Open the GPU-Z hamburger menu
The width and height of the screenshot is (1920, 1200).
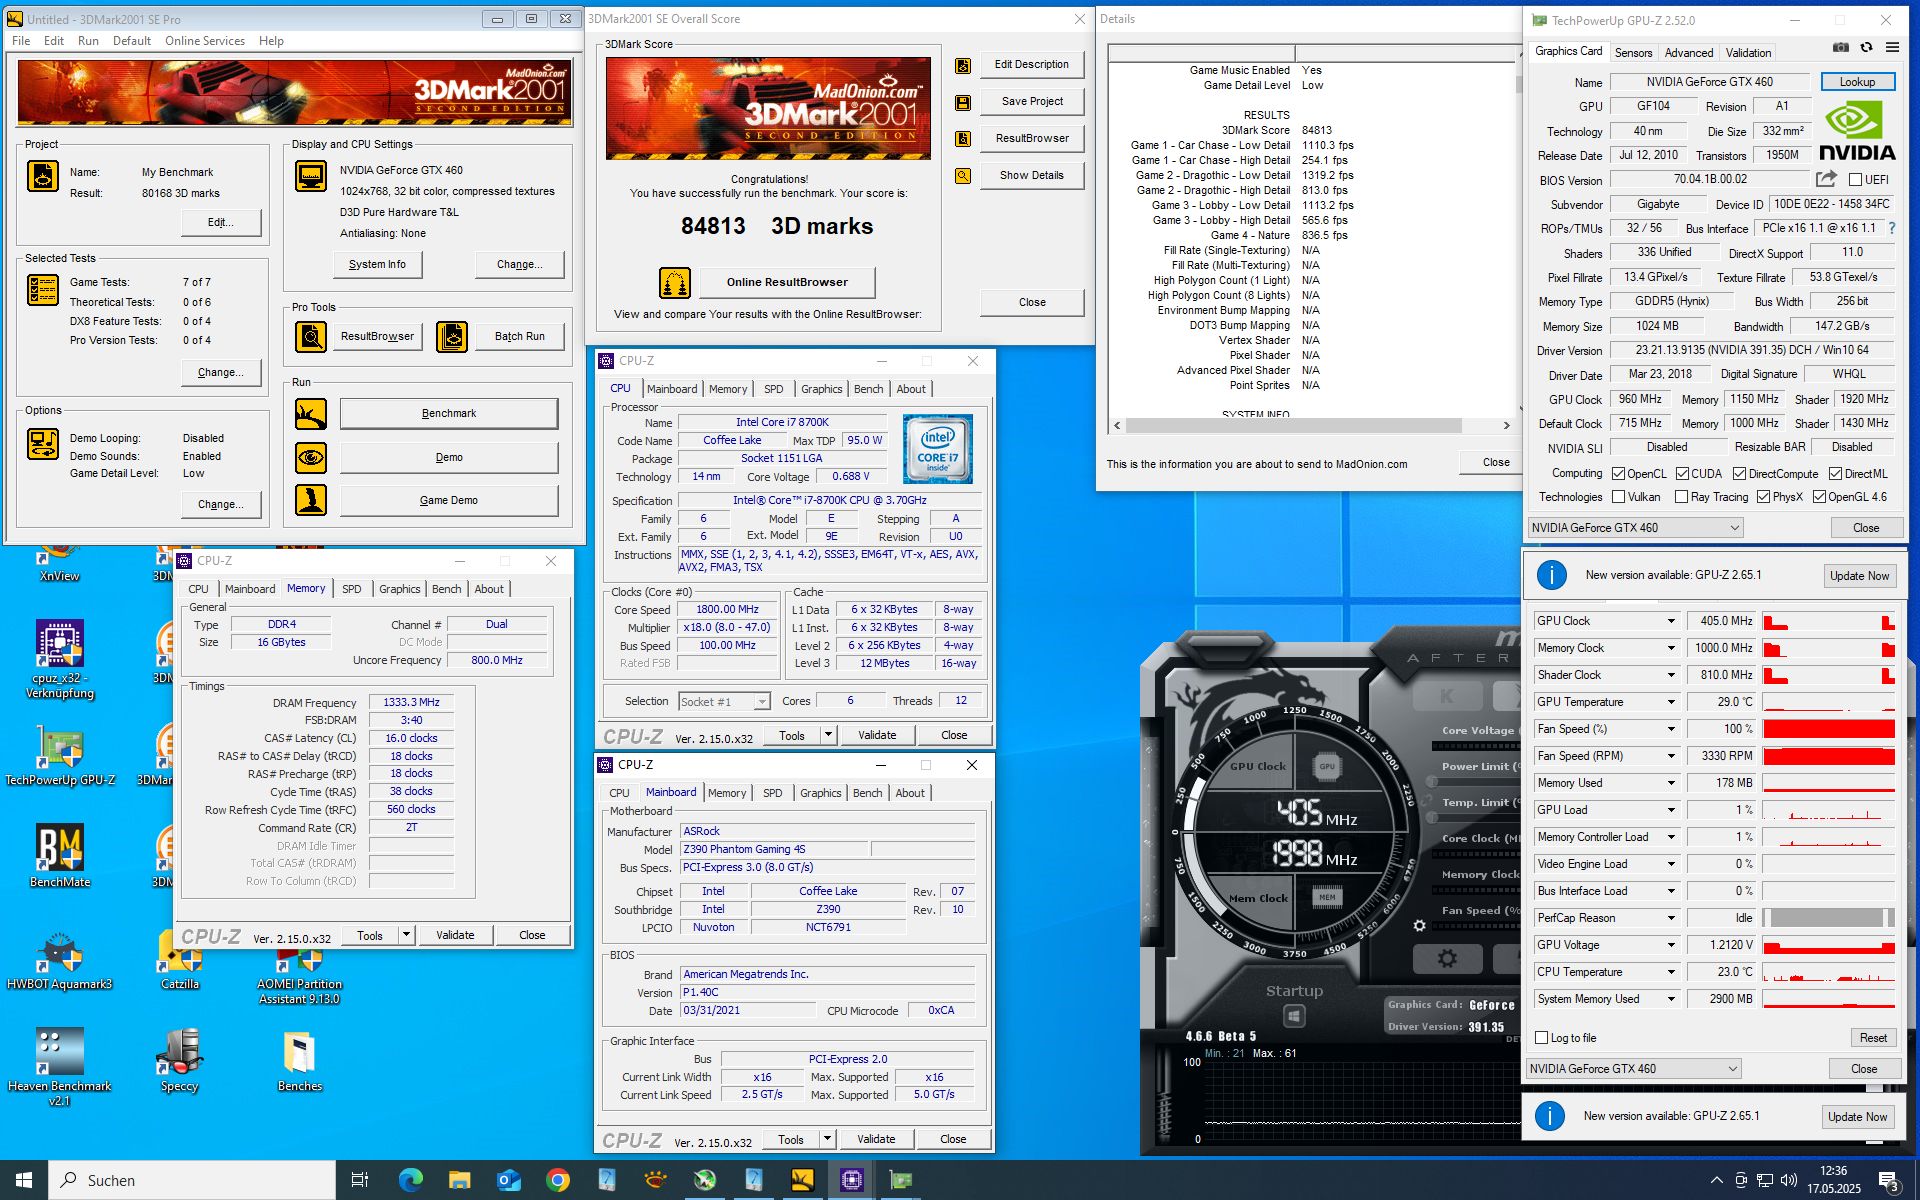click(x=1892, y=47)
